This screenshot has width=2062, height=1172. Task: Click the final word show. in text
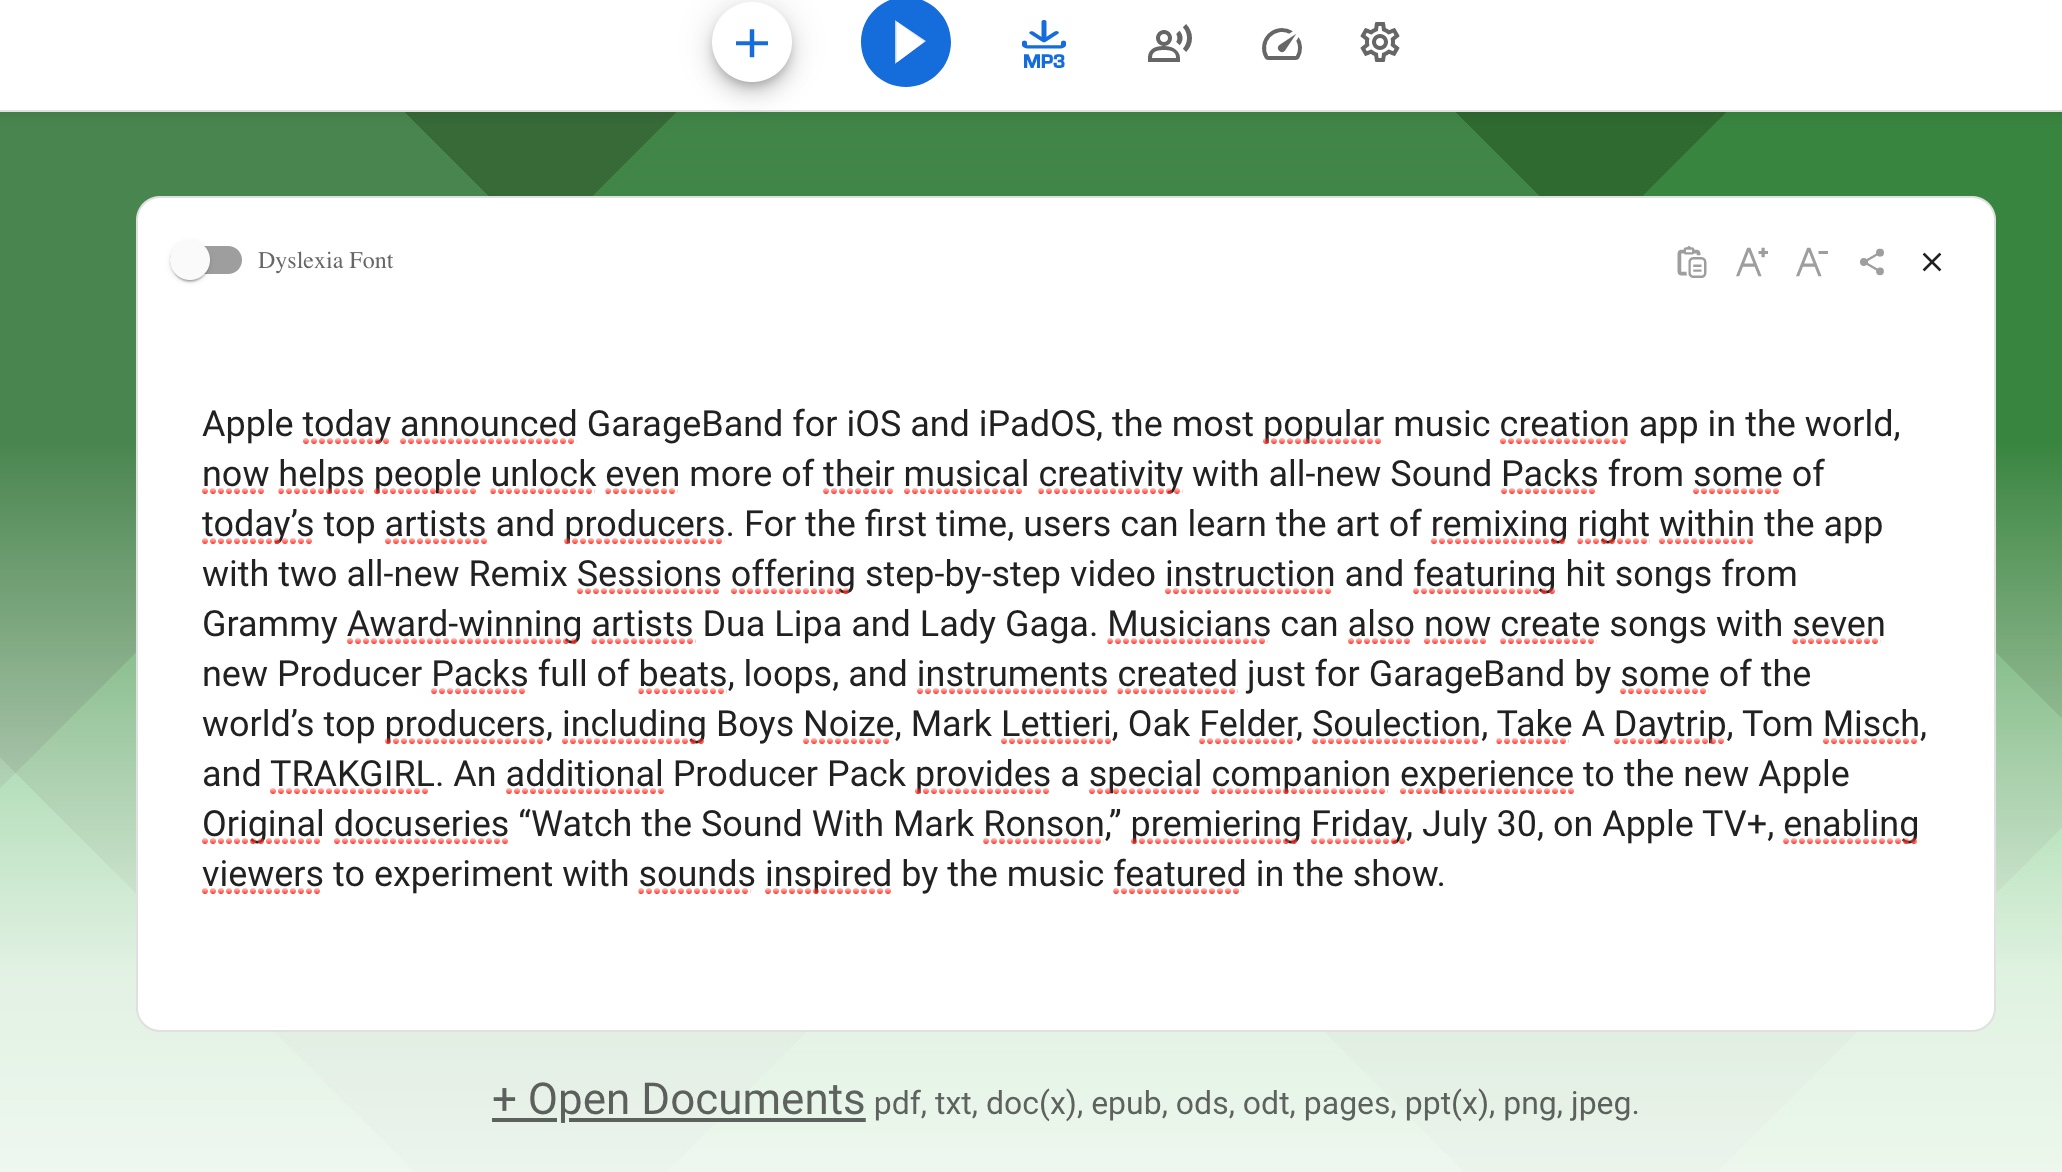click(1397, 874)
